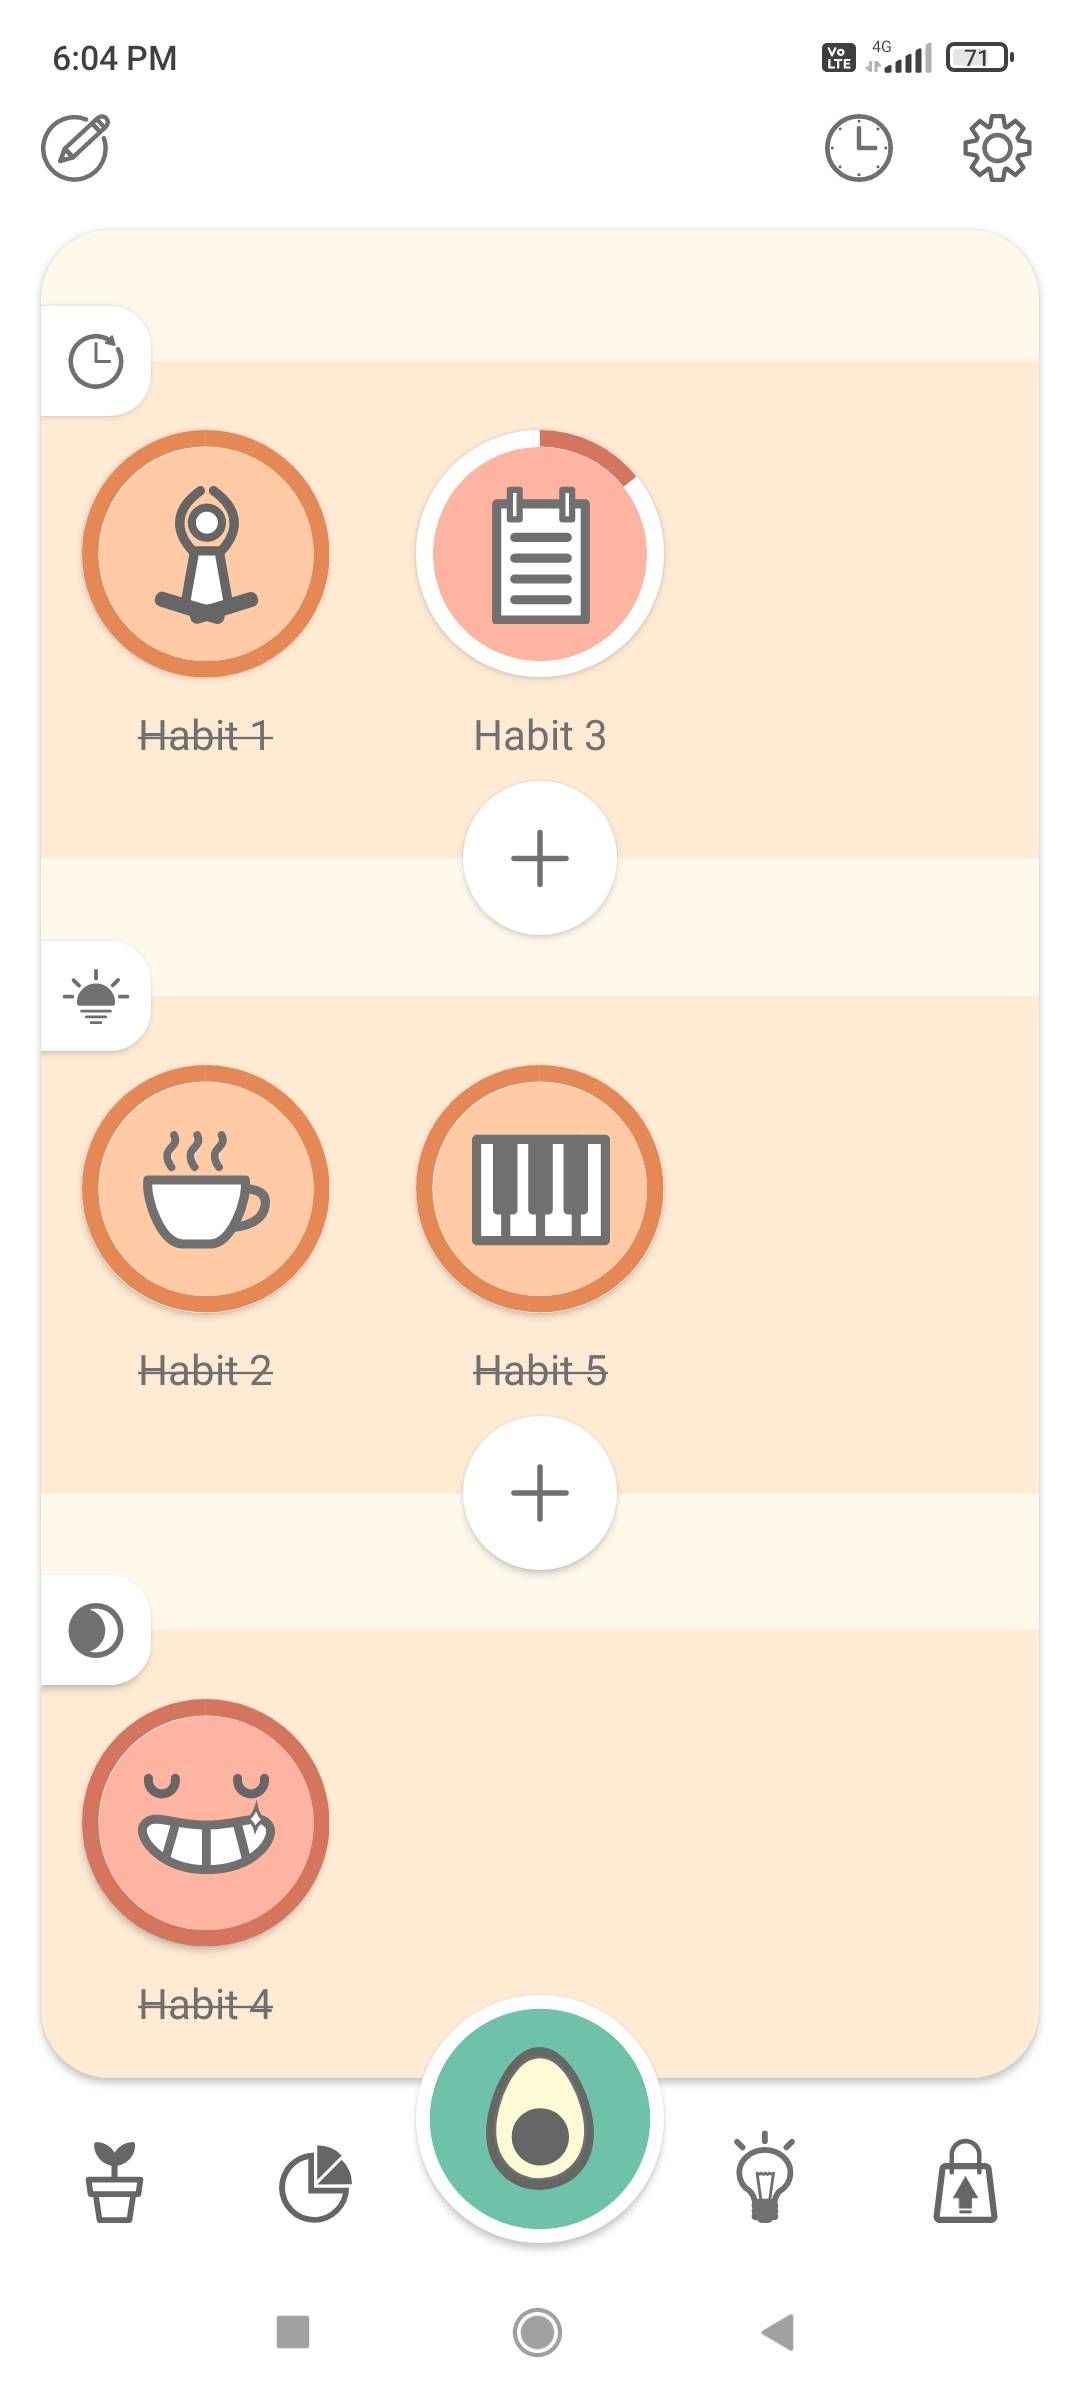Viewport: 1080px width, 2400px height.
Task: Open the history clock icon at top
Action: click(x=858, y=147)
